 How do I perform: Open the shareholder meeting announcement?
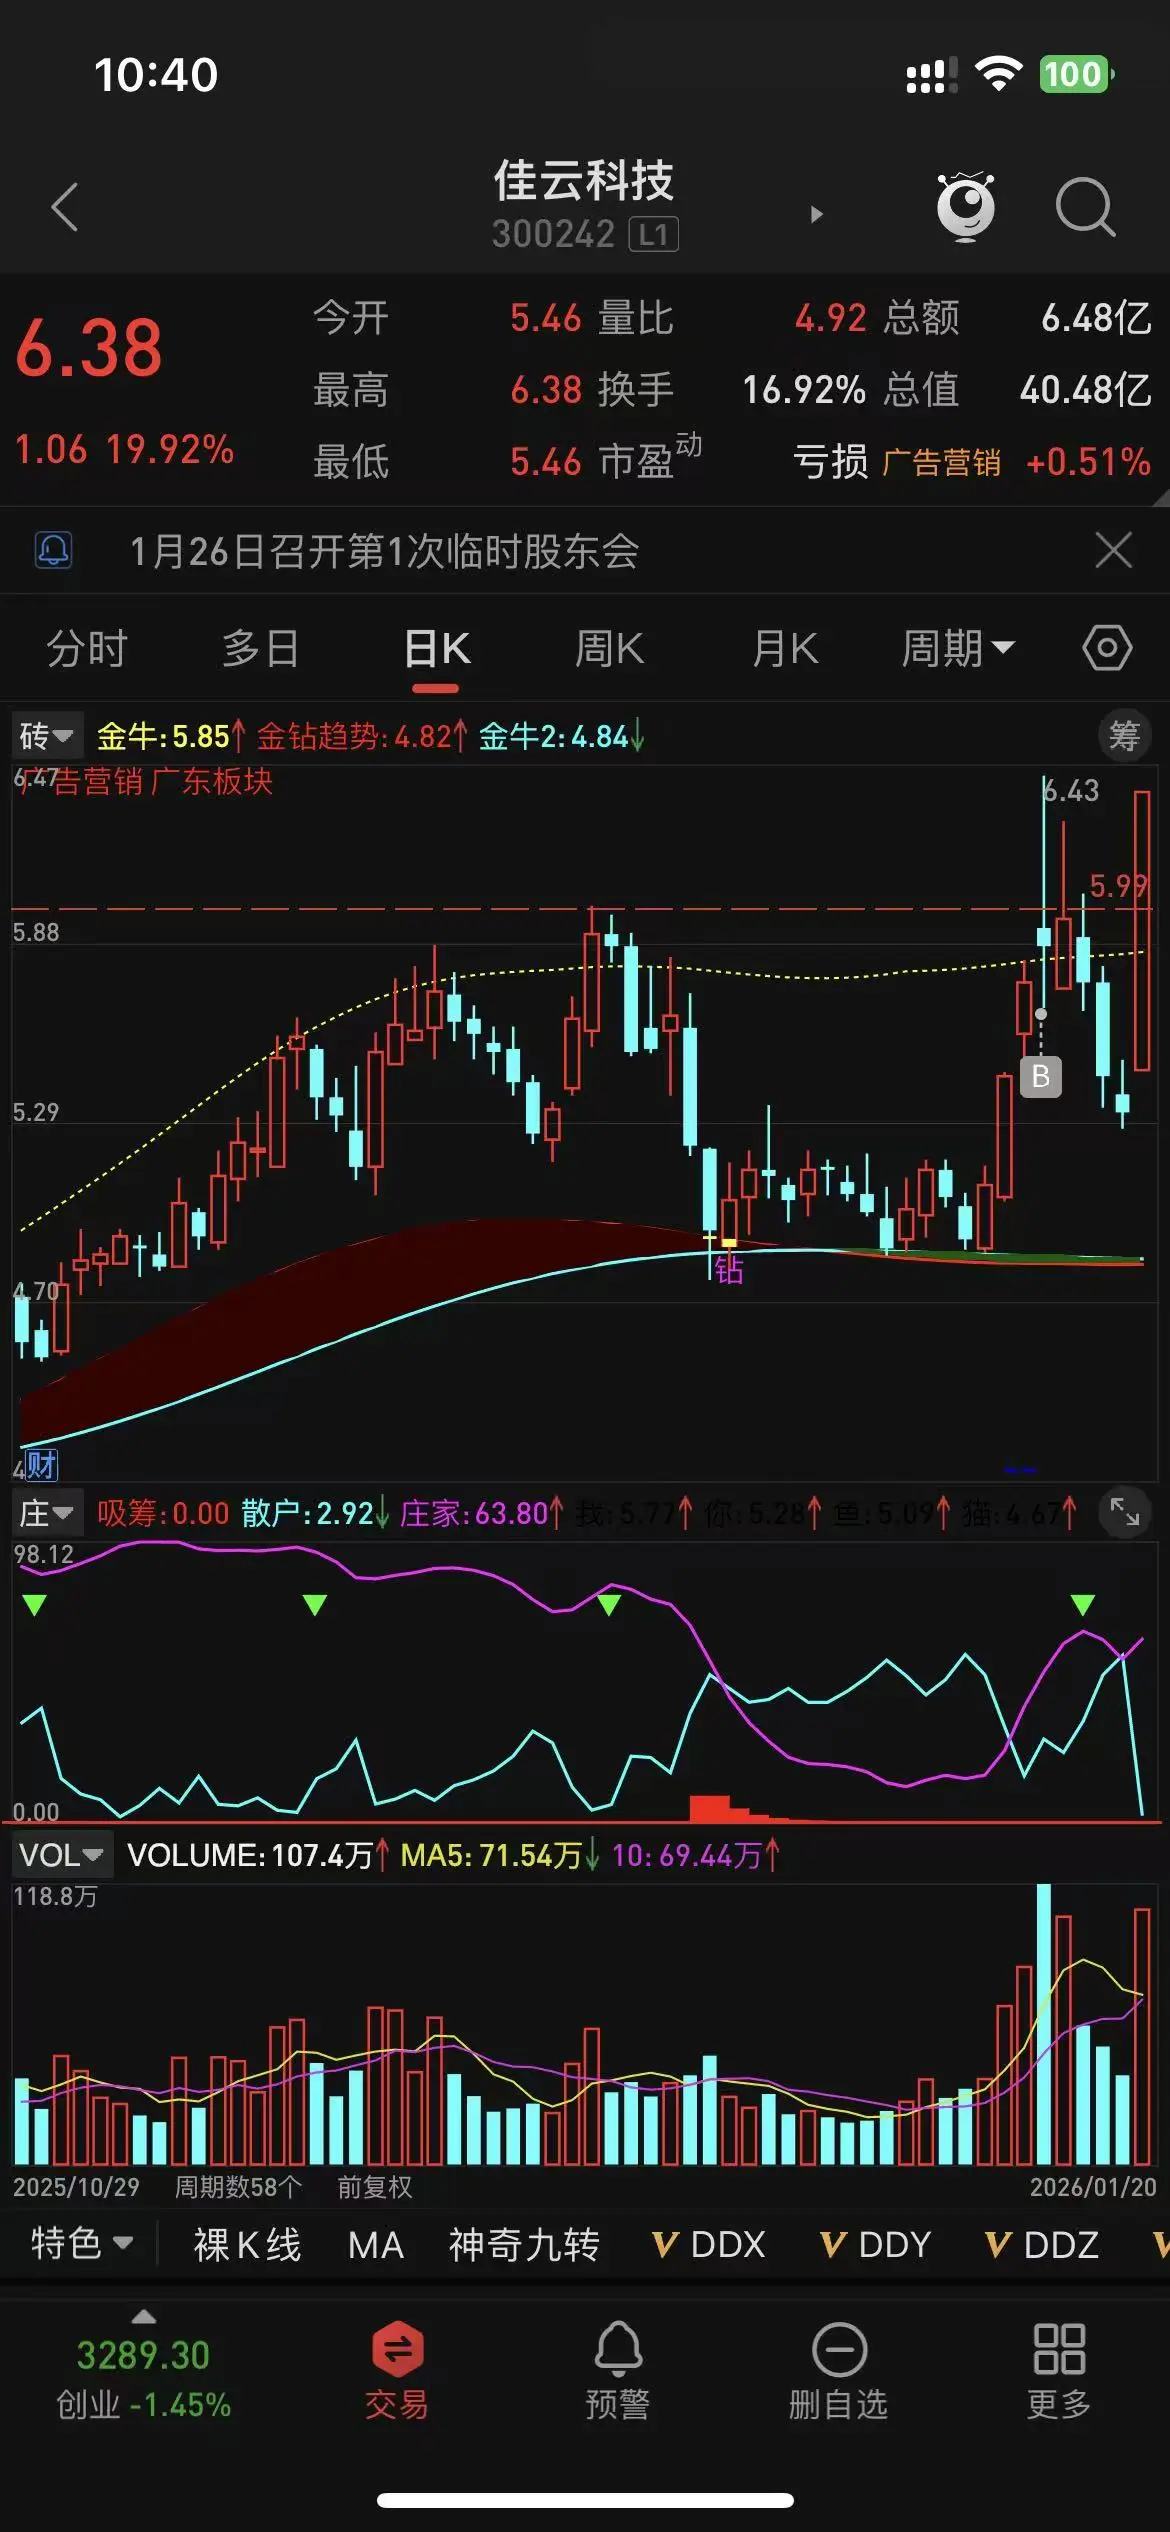click(x=385, y=551)
